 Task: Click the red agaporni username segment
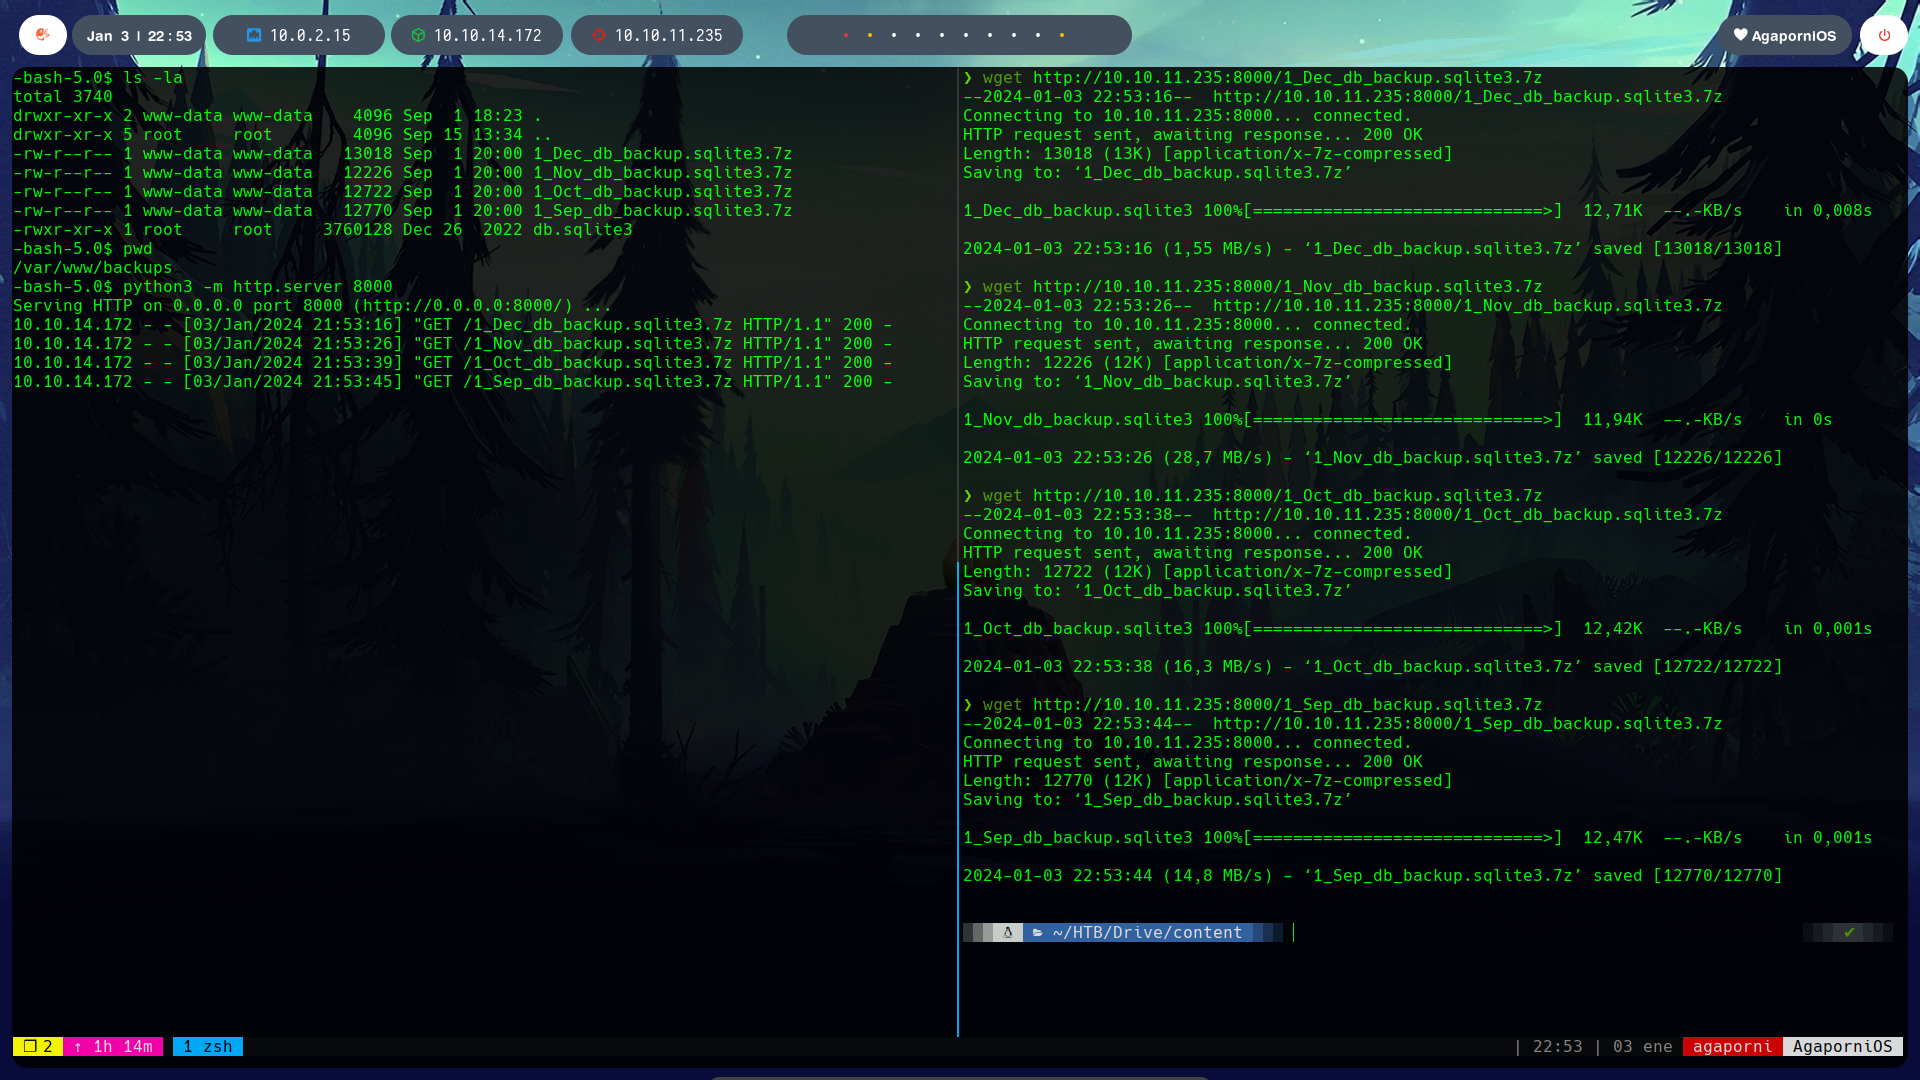pyautogui.click(x=1732, y=1046)
